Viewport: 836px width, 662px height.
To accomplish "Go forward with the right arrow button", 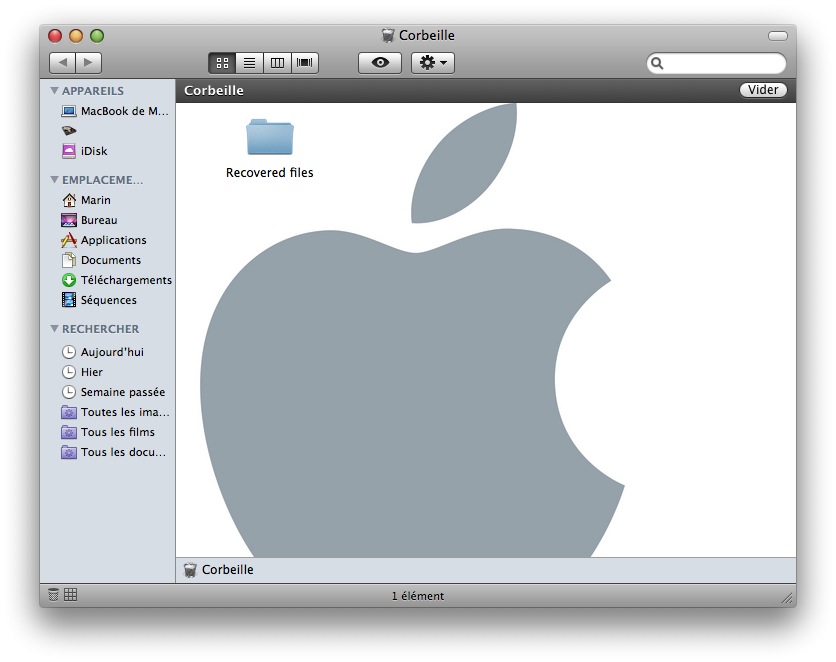I will pos(89,63).
